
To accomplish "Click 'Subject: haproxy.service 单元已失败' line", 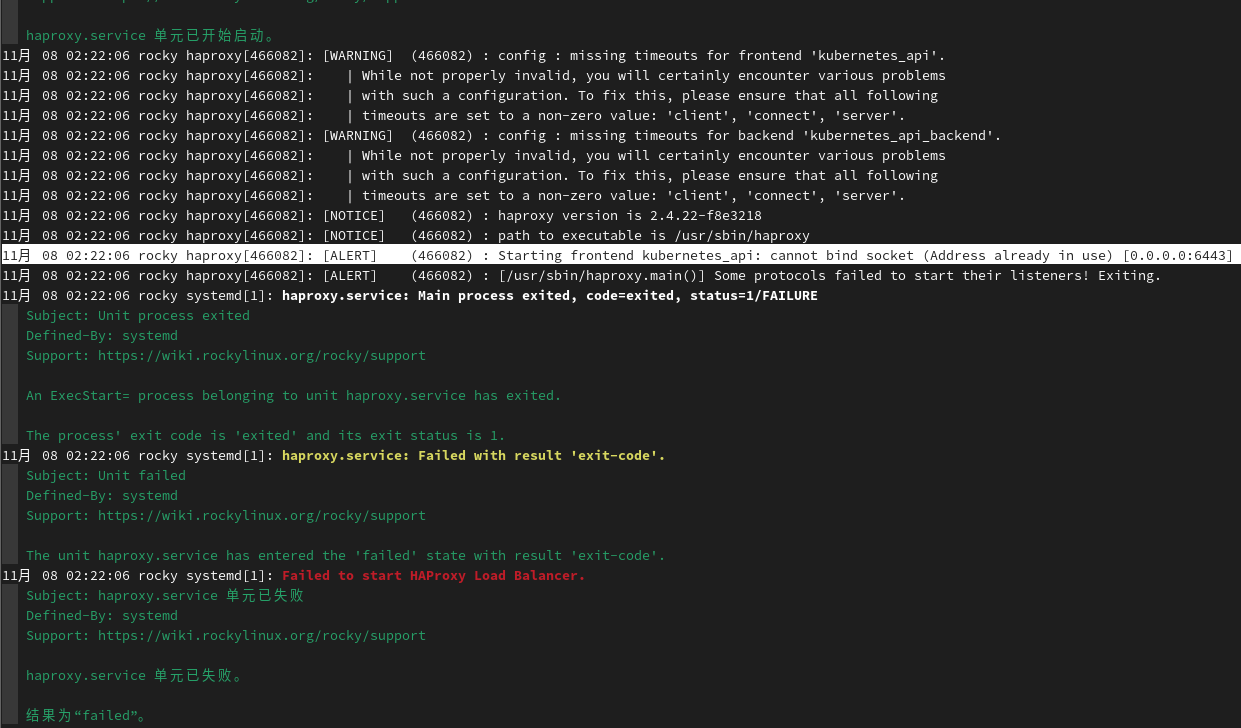I will [165, 595].
